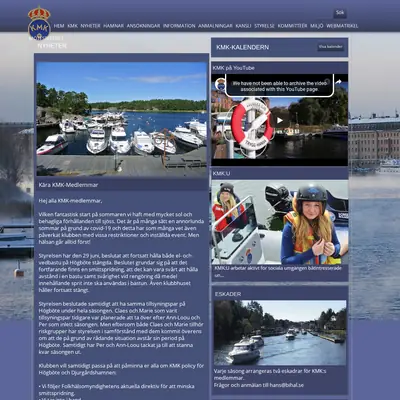Screen dimensions: 400x400
Task: Open the ANMÄLNINGAR menu item
Action: (215, 26)
